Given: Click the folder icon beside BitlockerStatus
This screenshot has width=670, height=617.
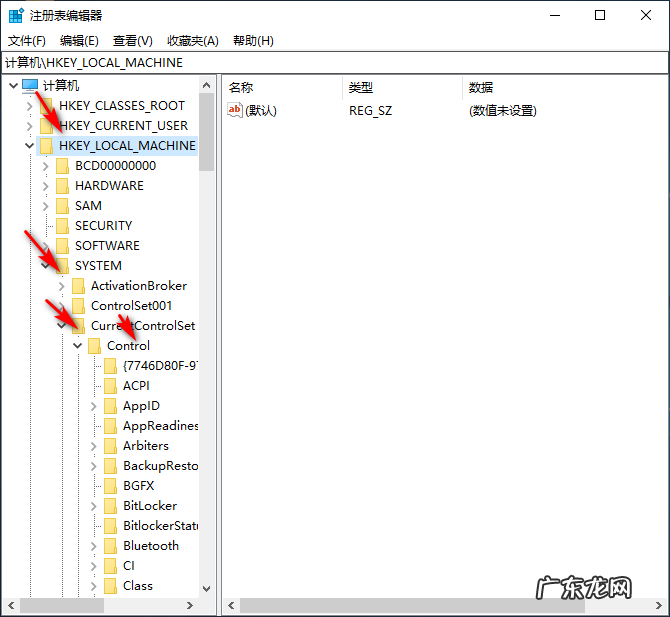Looking at the screenshot, I should [x=110, y=526].
